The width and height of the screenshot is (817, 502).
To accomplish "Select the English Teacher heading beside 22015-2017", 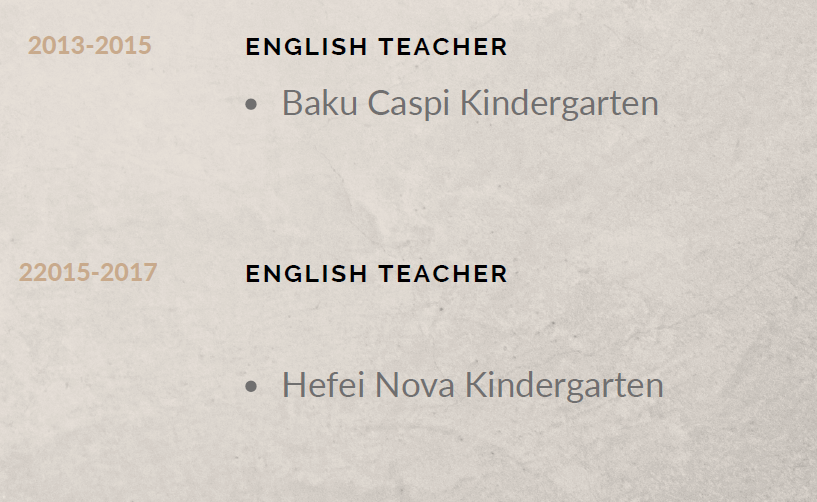I will 376,273.
